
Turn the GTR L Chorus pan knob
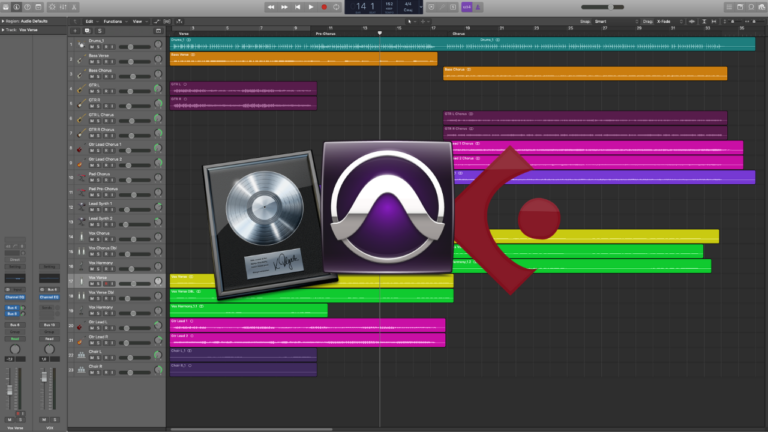tap(158, 118)
